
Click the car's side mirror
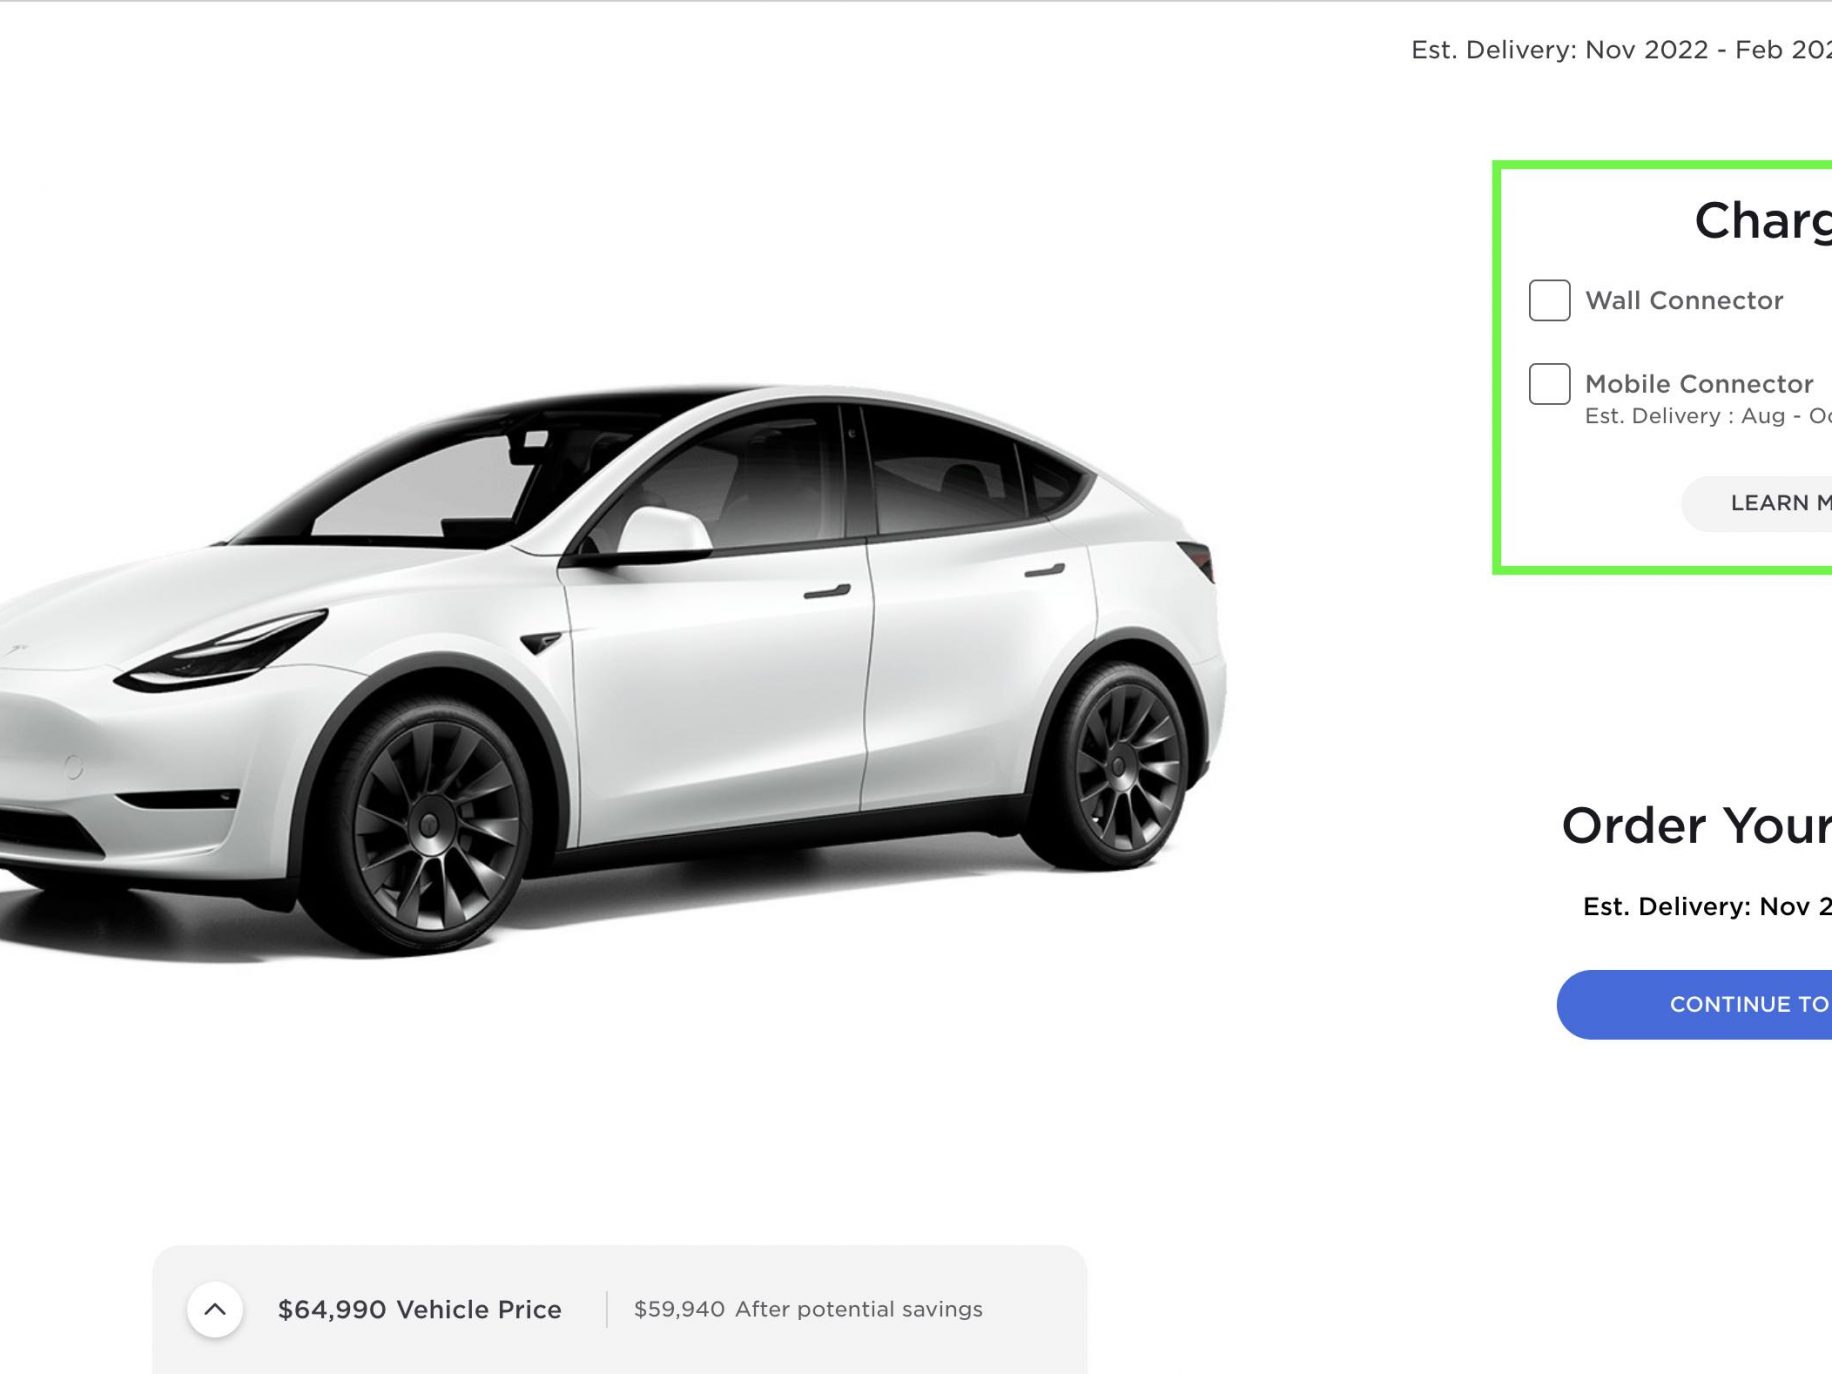point(662,532)
